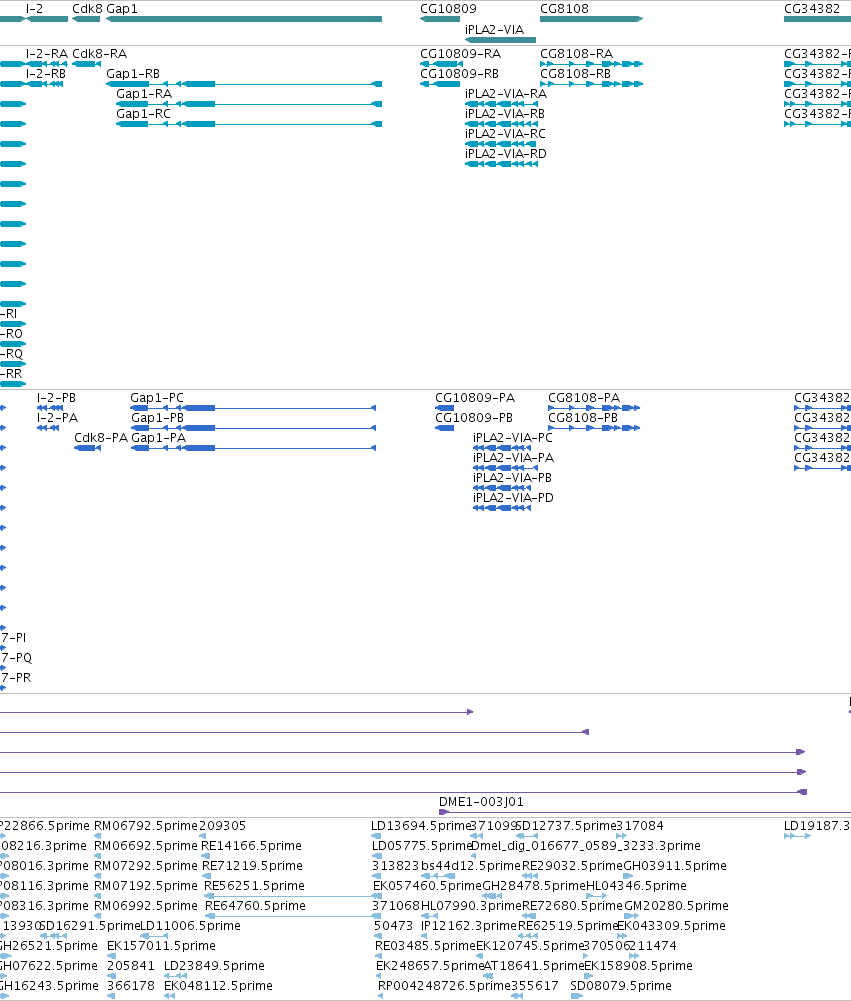Click the Gap1-PC protein label
The height and width of the screenshot is (1001, 851).
click(x=157, y=398)
